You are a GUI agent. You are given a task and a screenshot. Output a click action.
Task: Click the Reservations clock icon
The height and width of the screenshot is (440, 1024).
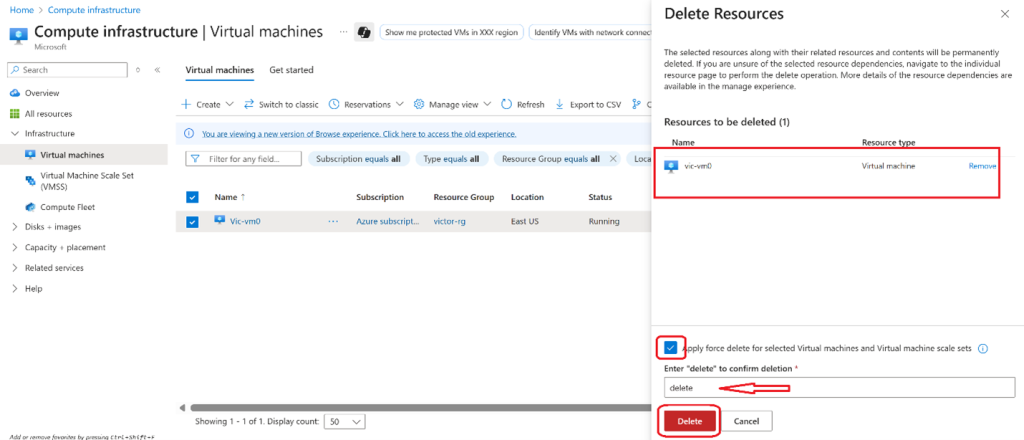point(334,104)
